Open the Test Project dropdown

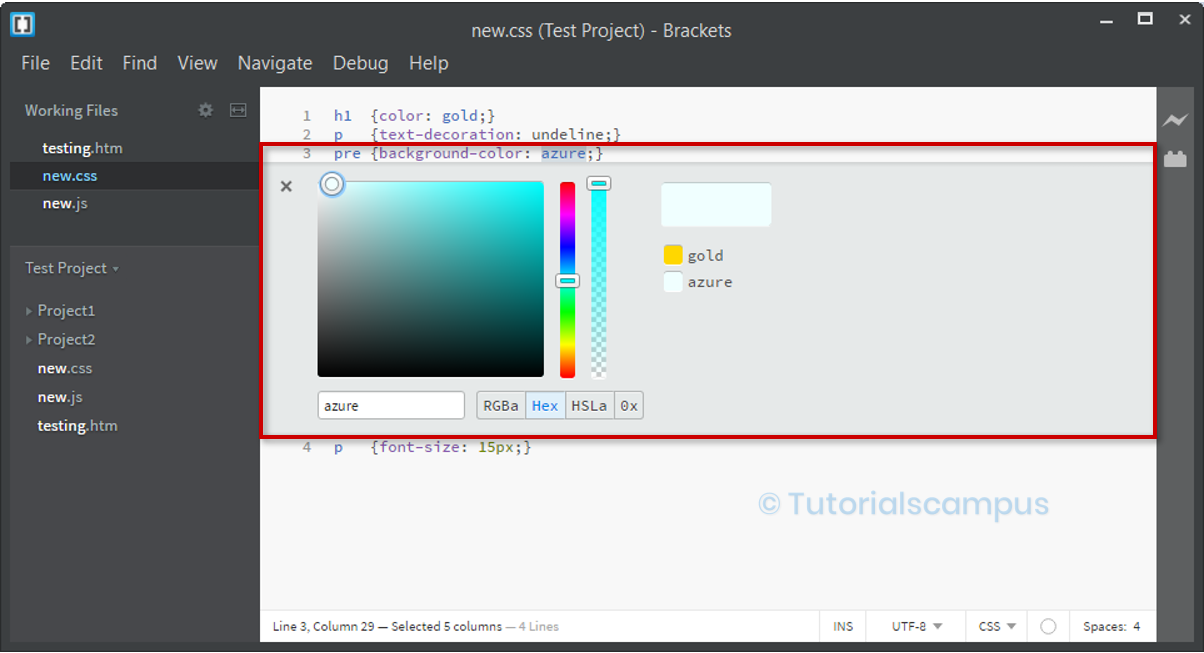[72, 268]
